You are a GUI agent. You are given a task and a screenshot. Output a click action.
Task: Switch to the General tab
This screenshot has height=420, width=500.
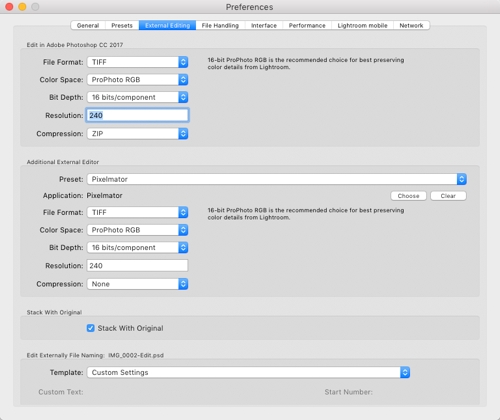(88, 26)
